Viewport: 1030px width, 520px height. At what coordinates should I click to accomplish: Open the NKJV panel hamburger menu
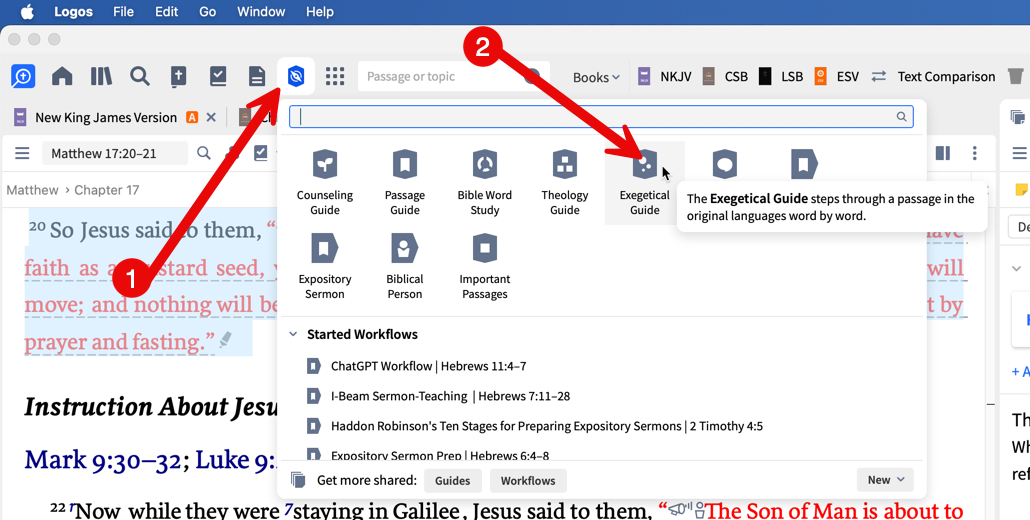click(x=22, y=154)
